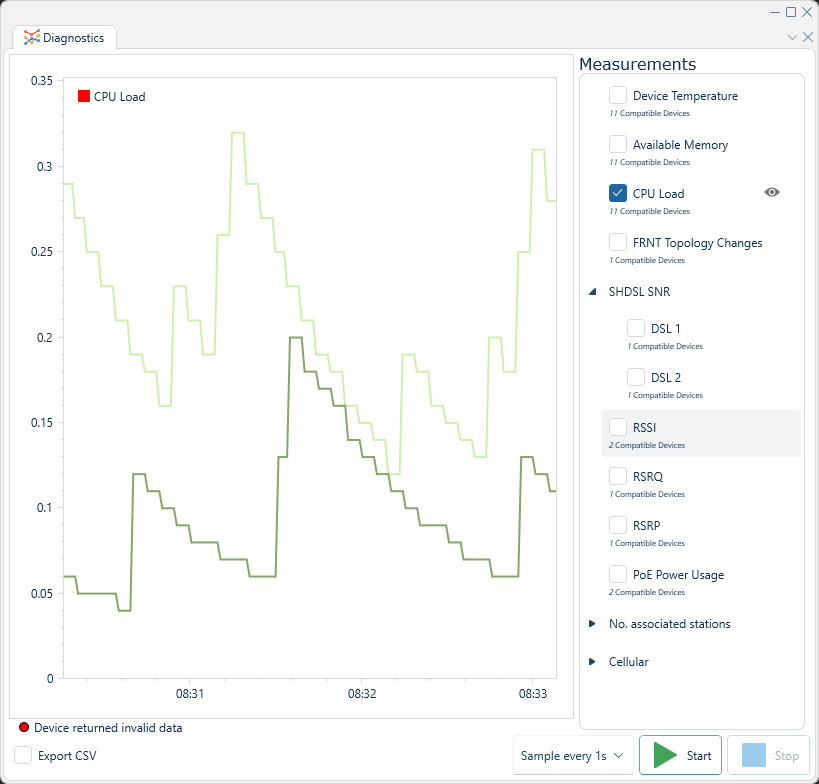
Task: Click the Device Temperature label
Action: point(685,96)
